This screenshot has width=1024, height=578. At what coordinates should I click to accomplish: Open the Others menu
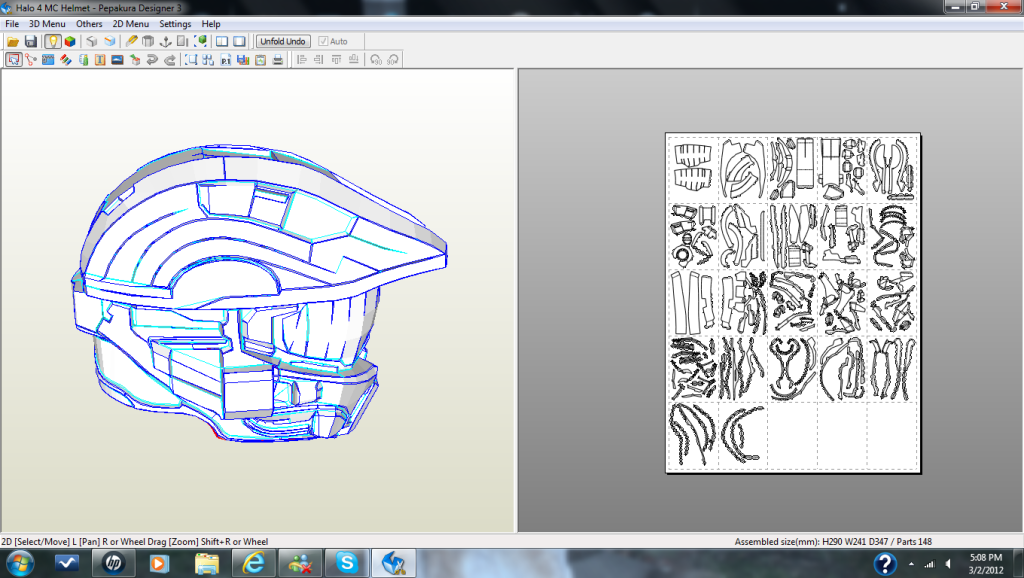pos(89,24)
